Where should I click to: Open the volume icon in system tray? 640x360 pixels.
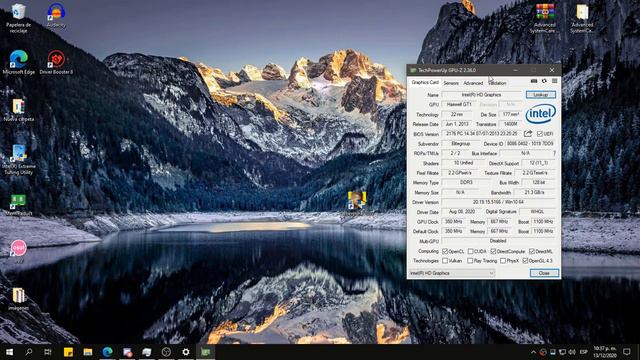[x=572, y=352]
